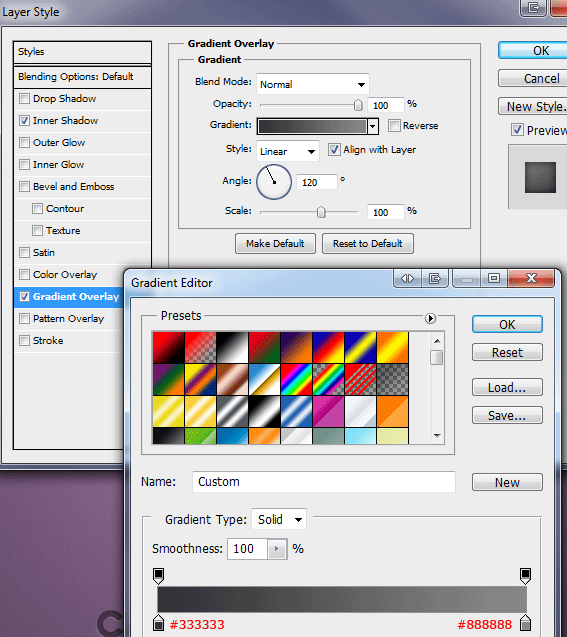
Task: Choose the solid orange gradient preset
Action: pos(393,412)
